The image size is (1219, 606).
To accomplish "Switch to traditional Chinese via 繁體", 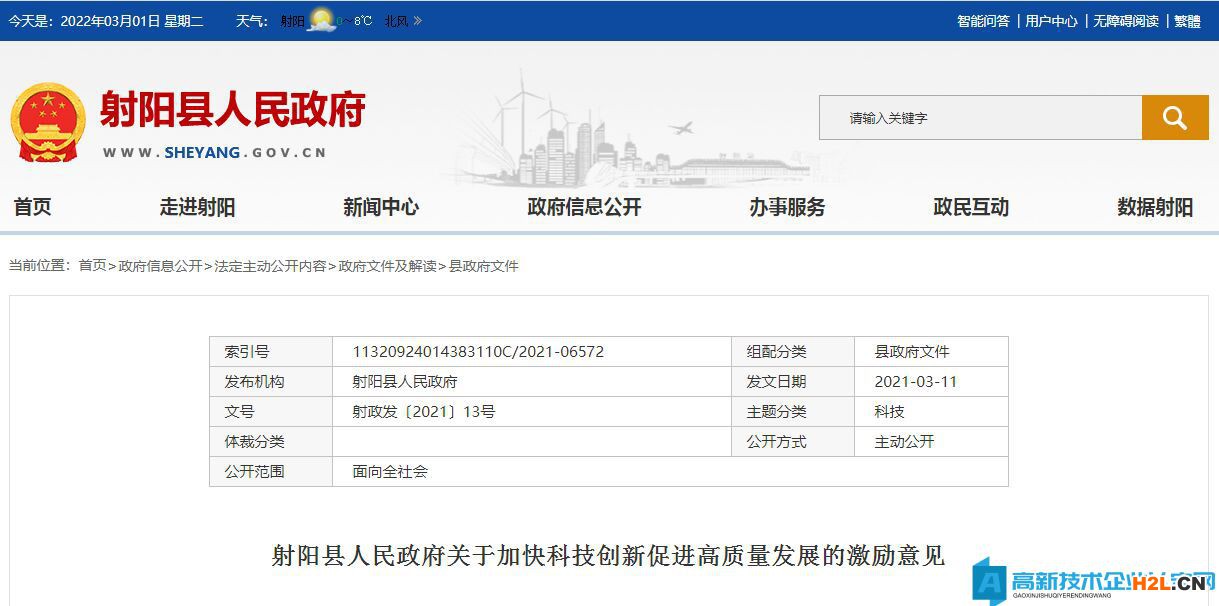I will point(1187,21).
